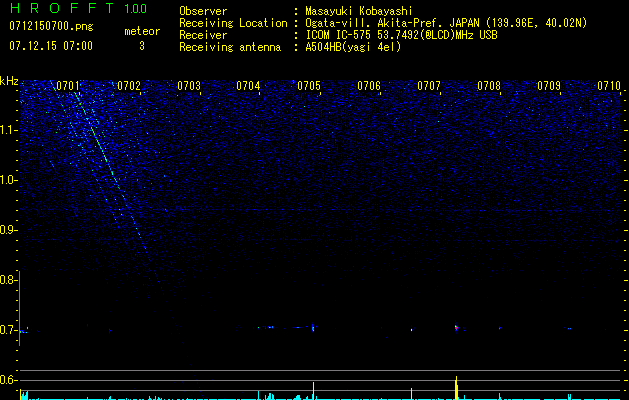Click the 1.0 kHz axis label
Screen dimensions: 629x400
pos(9,180)
